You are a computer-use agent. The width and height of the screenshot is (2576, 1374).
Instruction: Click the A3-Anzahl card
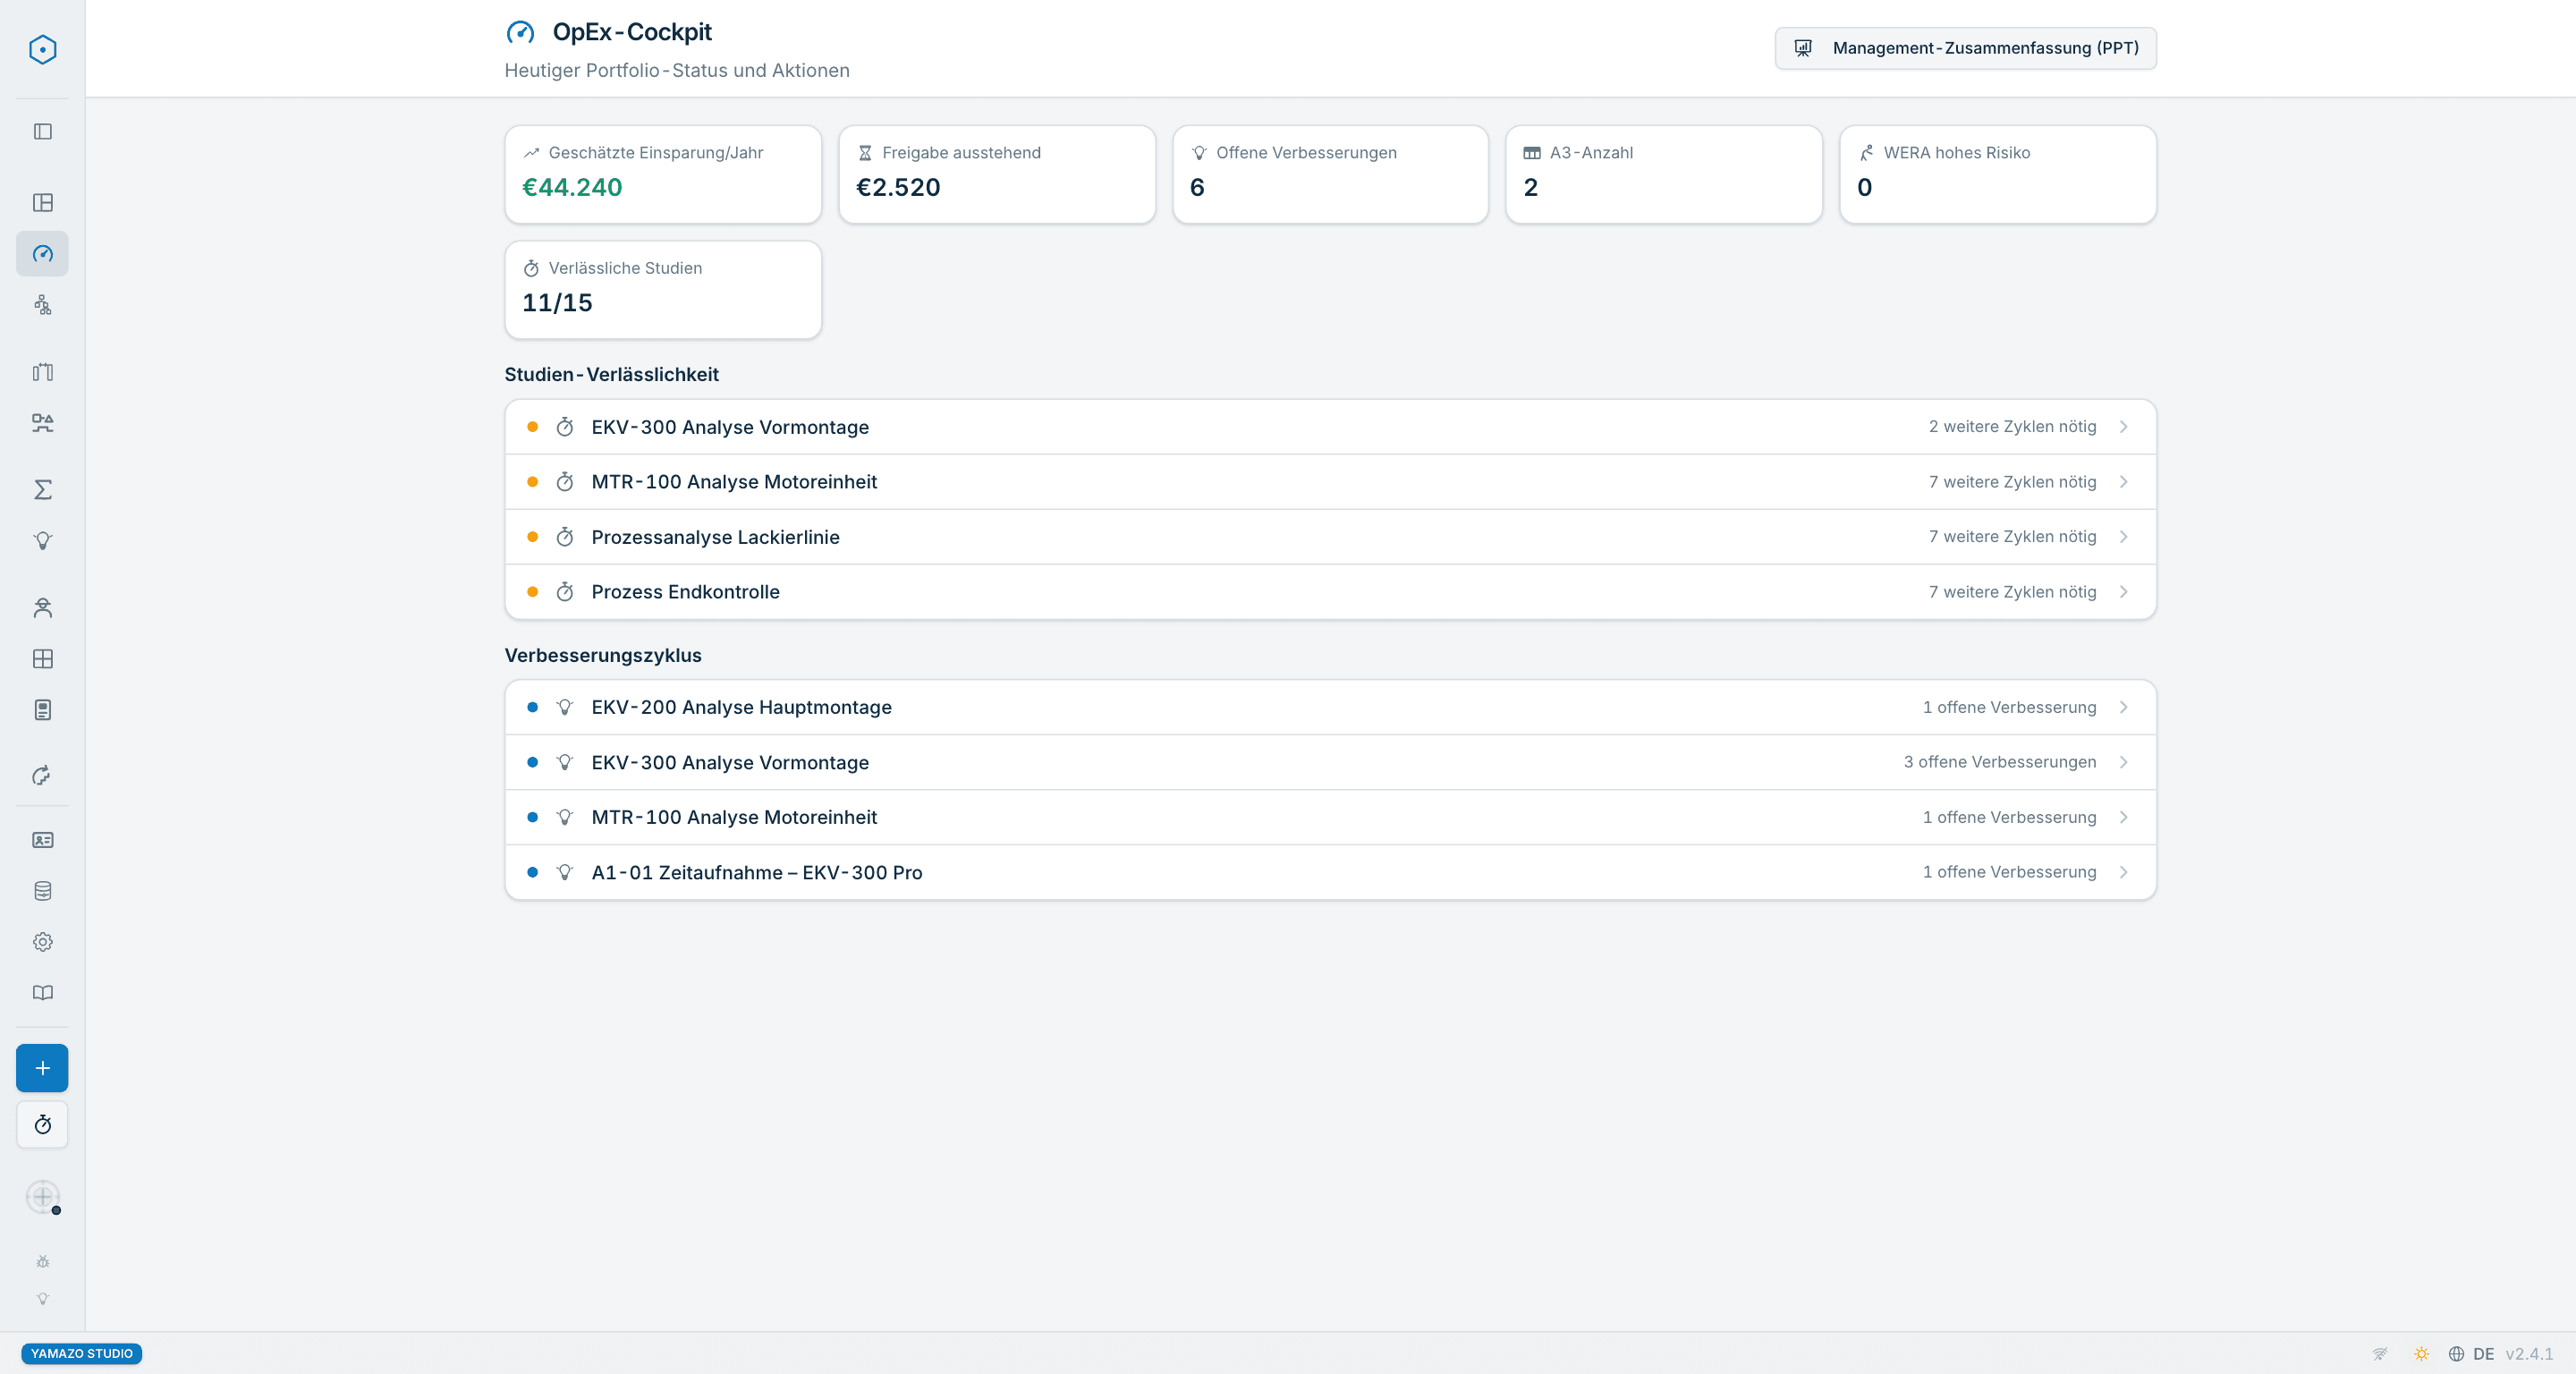click(1664, 174)
